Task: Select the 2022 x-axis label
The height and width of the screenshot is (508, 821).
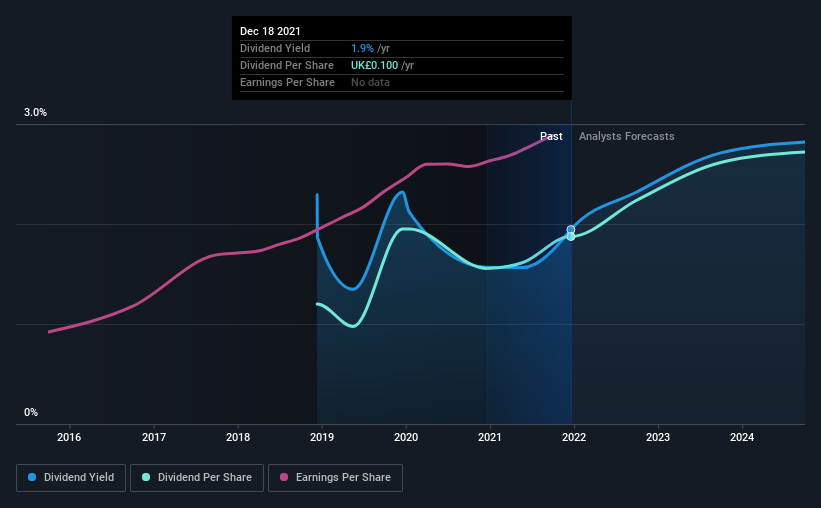Action: coord(574,437)
